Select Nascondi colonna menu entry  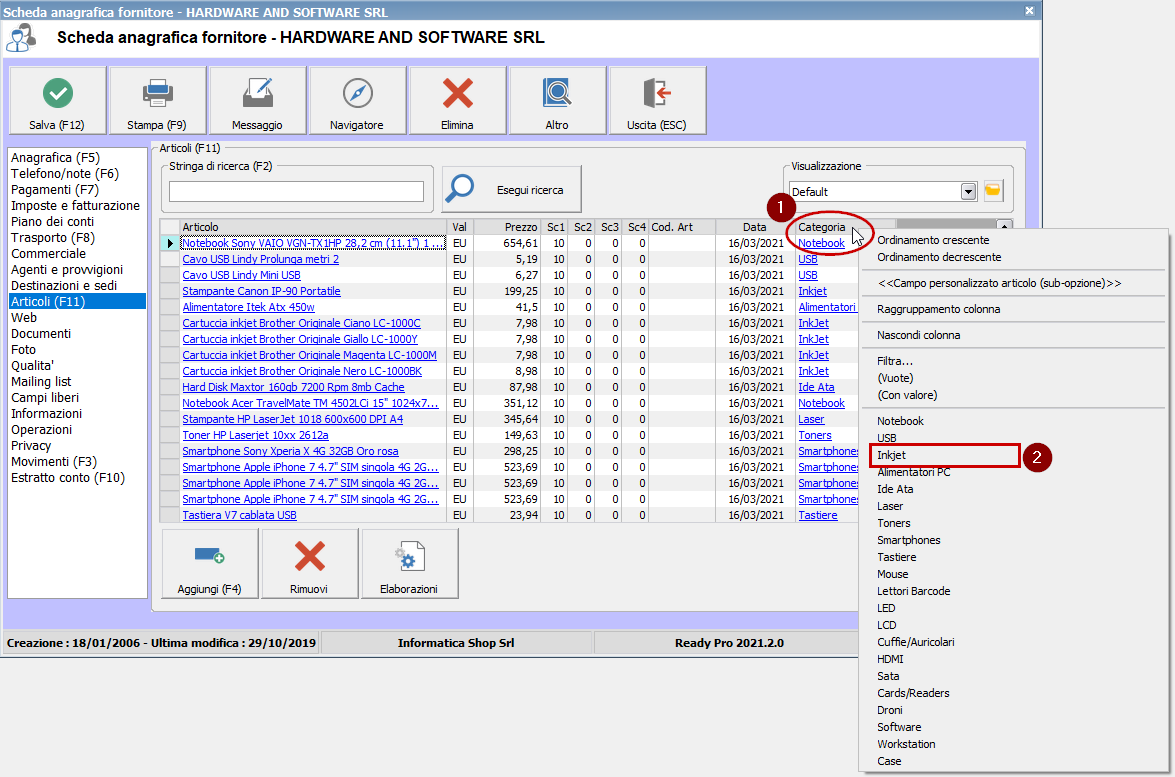click(918, 335)
